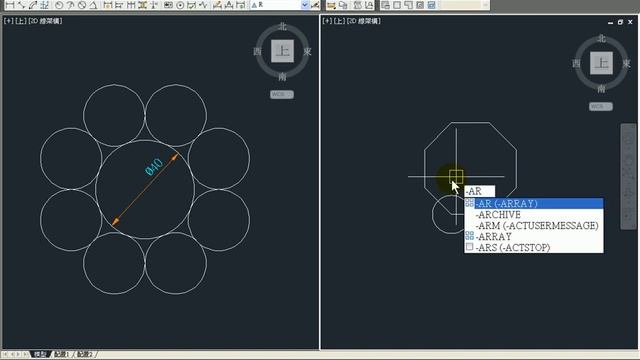Click the 上 face of left ViewCube
Image resolution: width=640 pixels, height=360 pixels.
tap(282, 51)
